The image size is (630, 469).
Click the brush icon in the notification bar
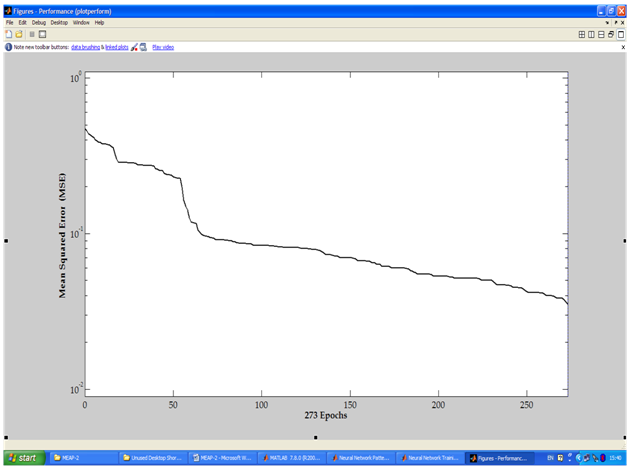click(134, 47)
